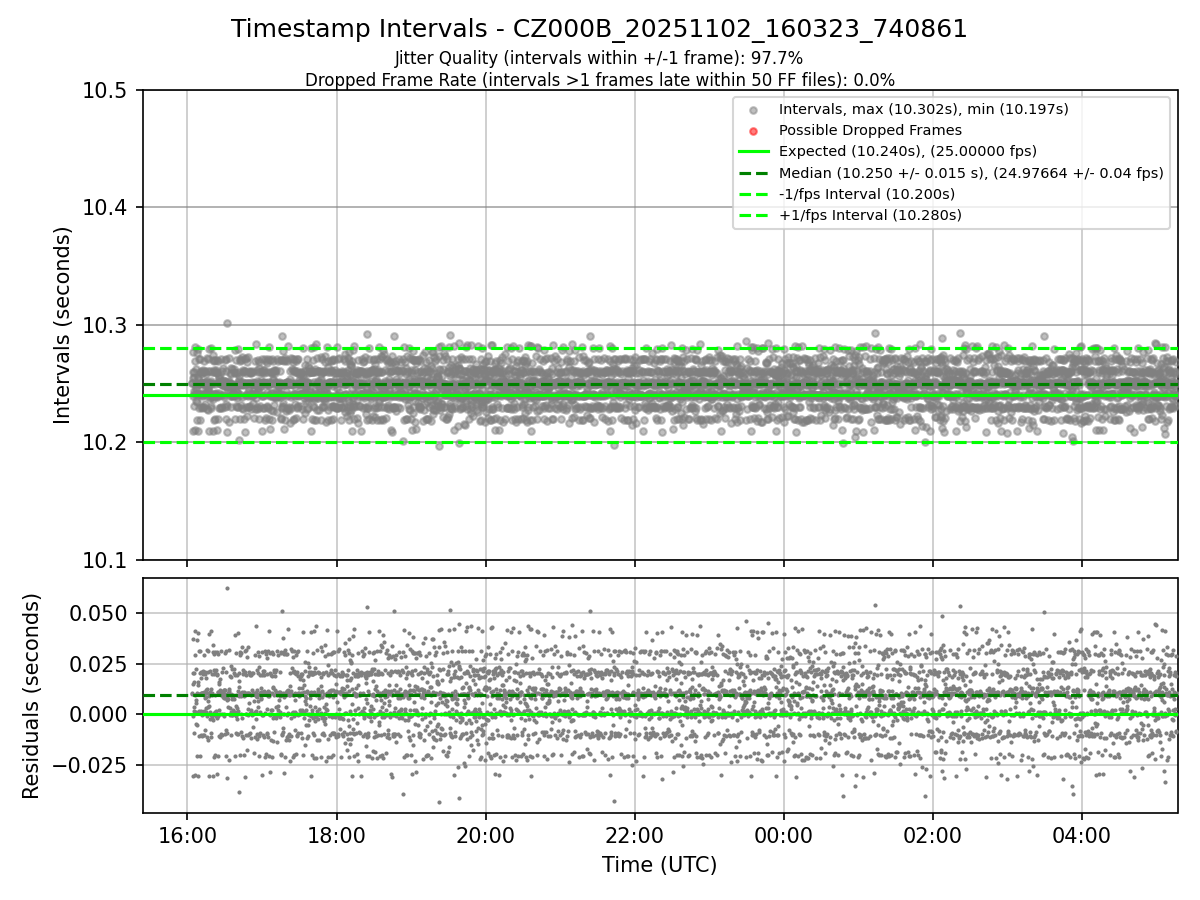Click the 'Jitter Quality' subtitle line
Image resolution: width=1200 pixels, height=900 pixels.
coord(599,59)
